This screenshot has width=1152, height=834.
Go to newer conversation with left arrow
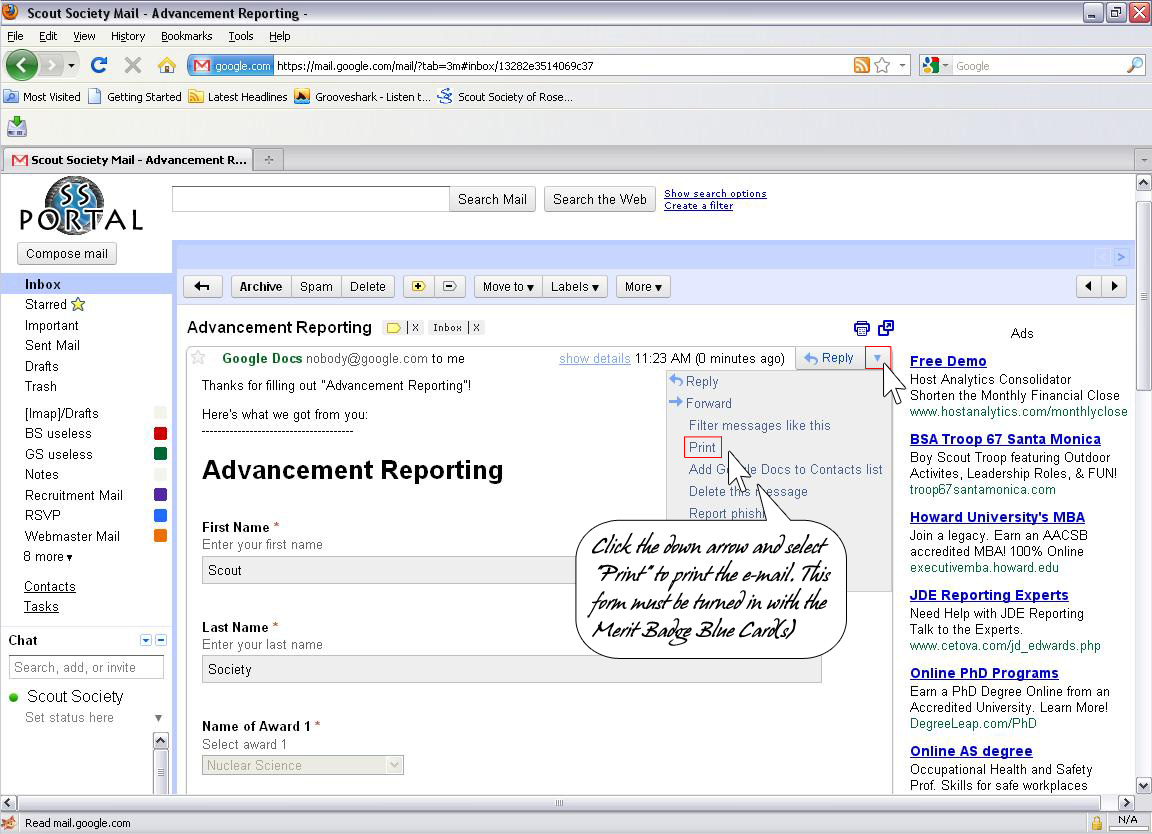[1089, 287]
